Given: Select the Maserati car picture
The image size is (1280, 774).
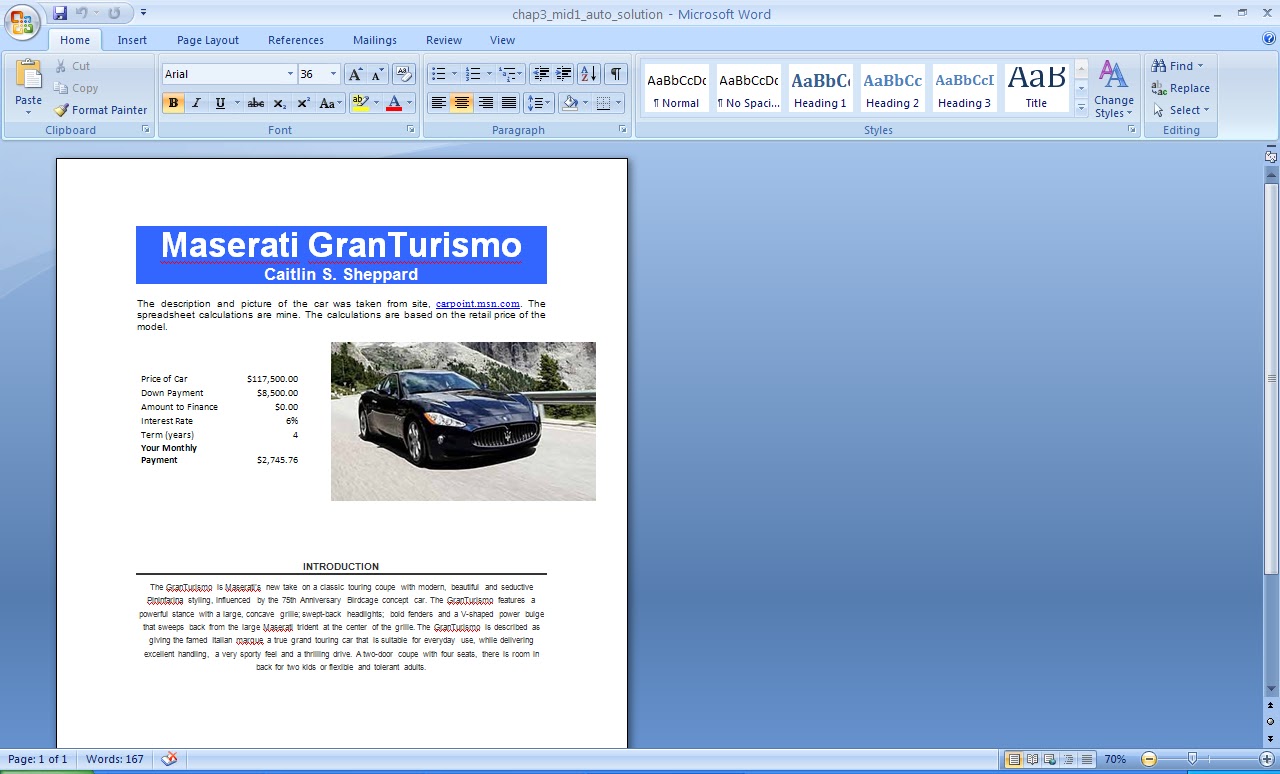Looking at the screenshot, I should tap(463, 421).
